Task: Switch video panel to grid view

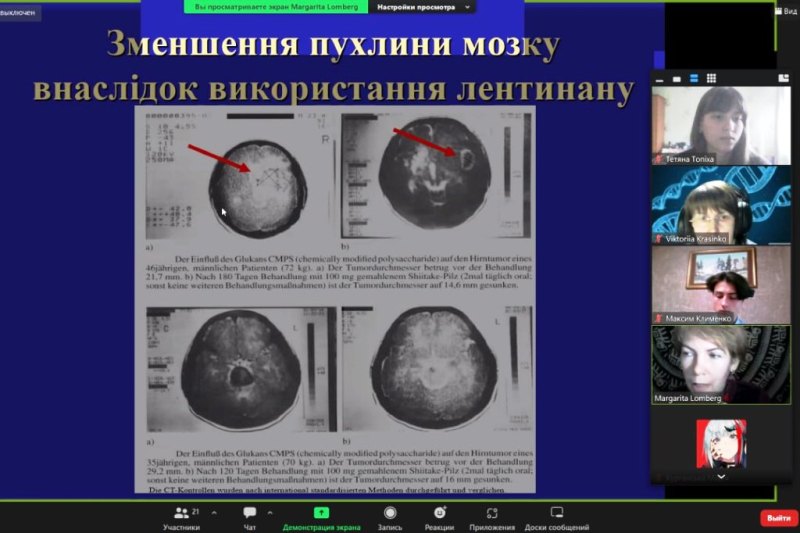Action: coord(711,79)
